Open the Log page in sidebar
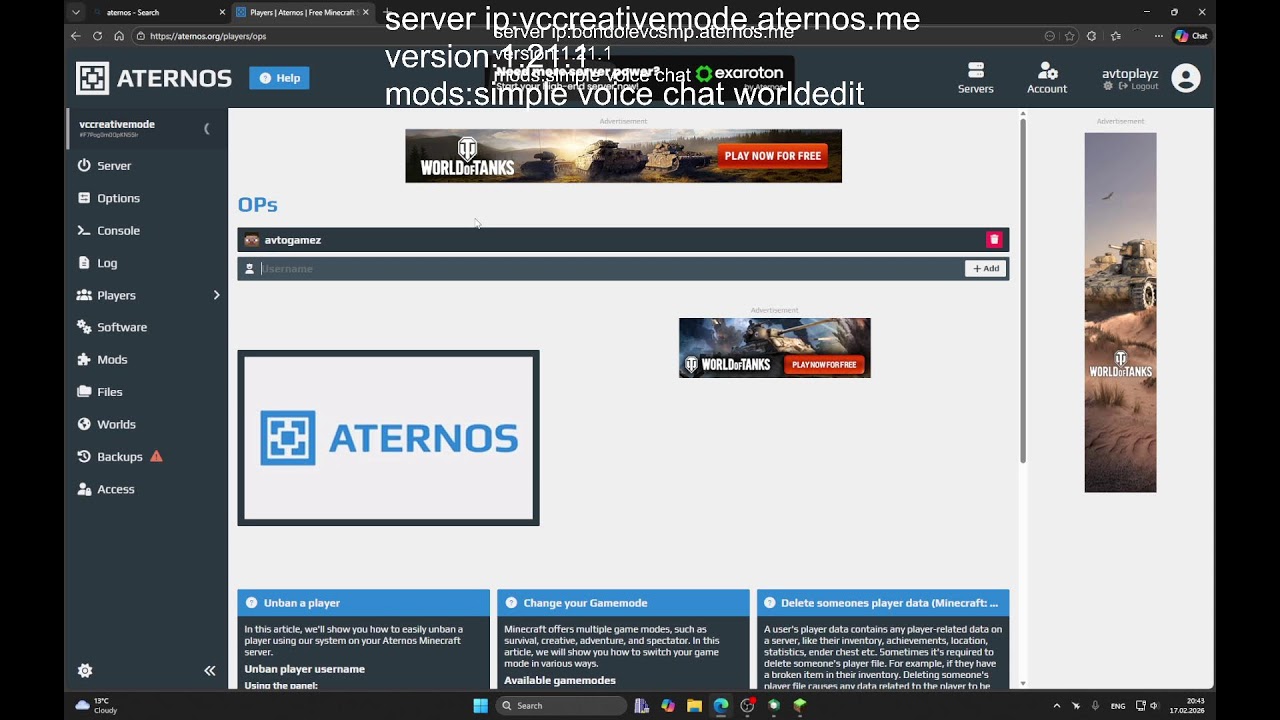The width and height of the screenshot is (1280, 720). (107, 263)
